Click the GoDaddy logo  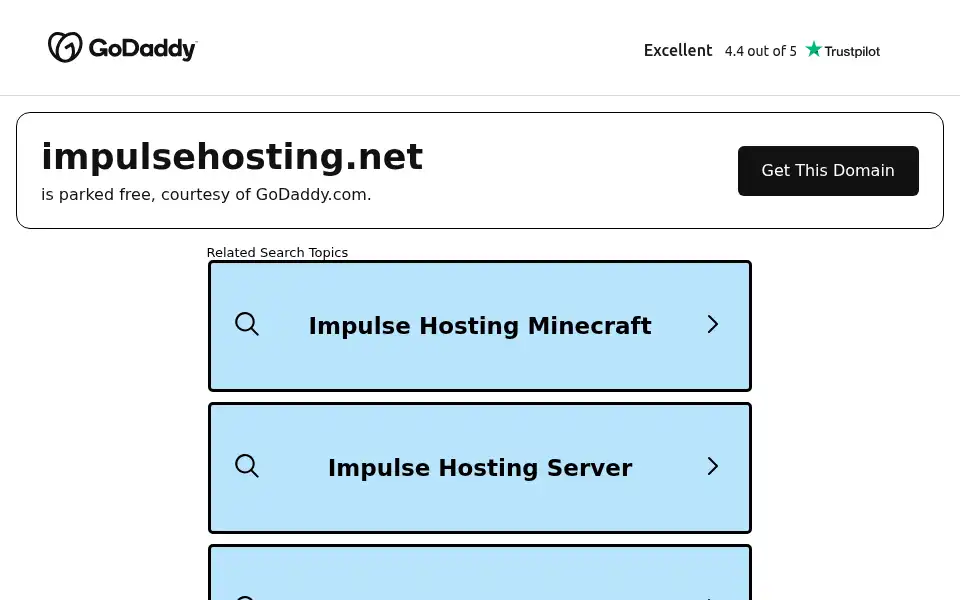(x=122, y=47)
